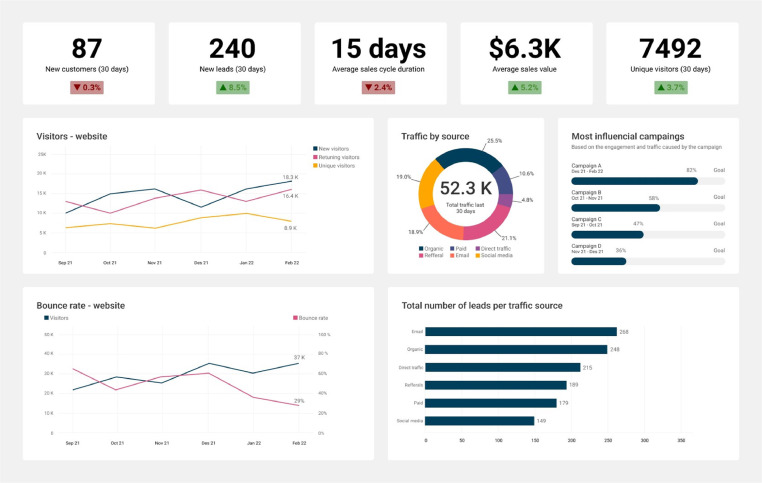Click the small purple 4.8% donut segment
The width and height of the screenshot is (762, 483).
tap(505, 200)
